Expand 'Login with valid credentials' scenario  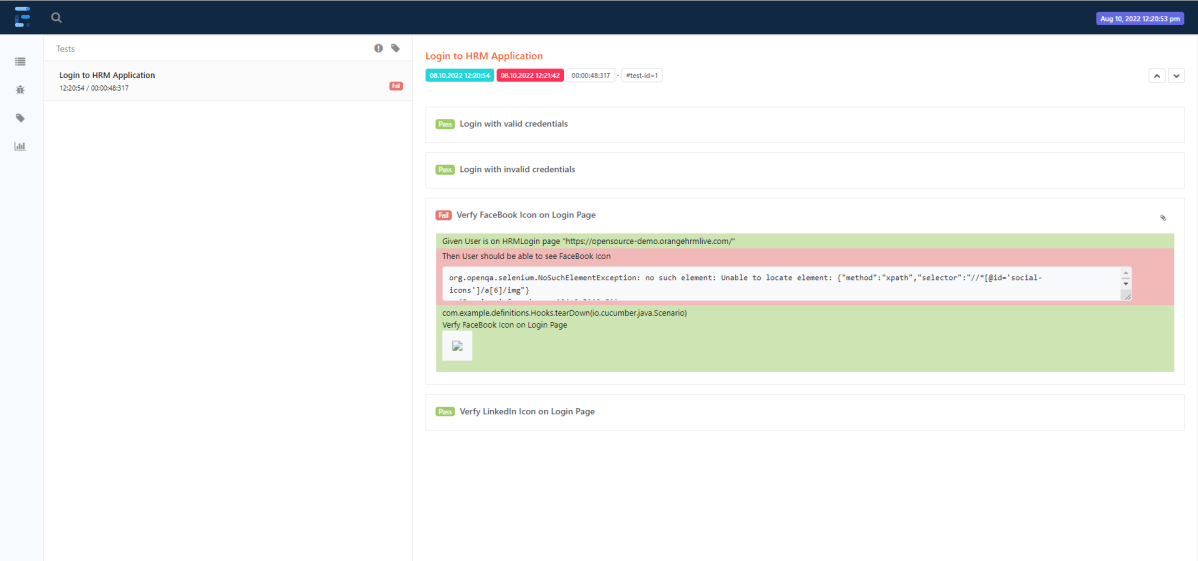point(513,124)
